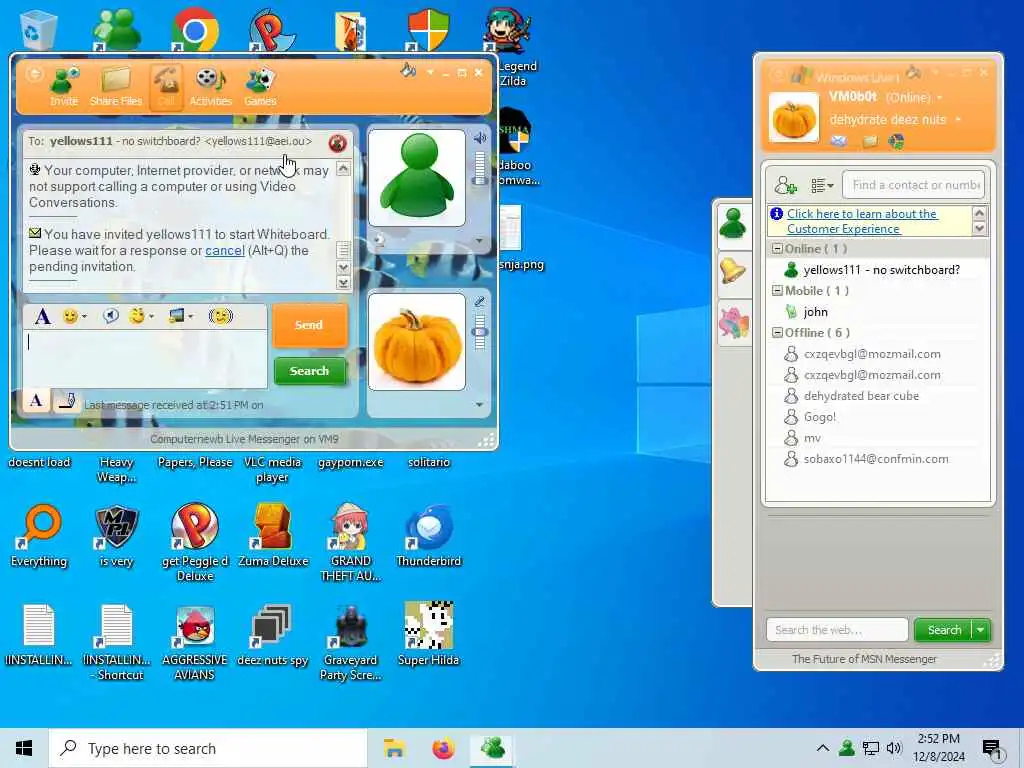The width and height of the screenshot is (1024, 768).
Task: Jump to the bottom of the conversation history
Action: point(343,283)
